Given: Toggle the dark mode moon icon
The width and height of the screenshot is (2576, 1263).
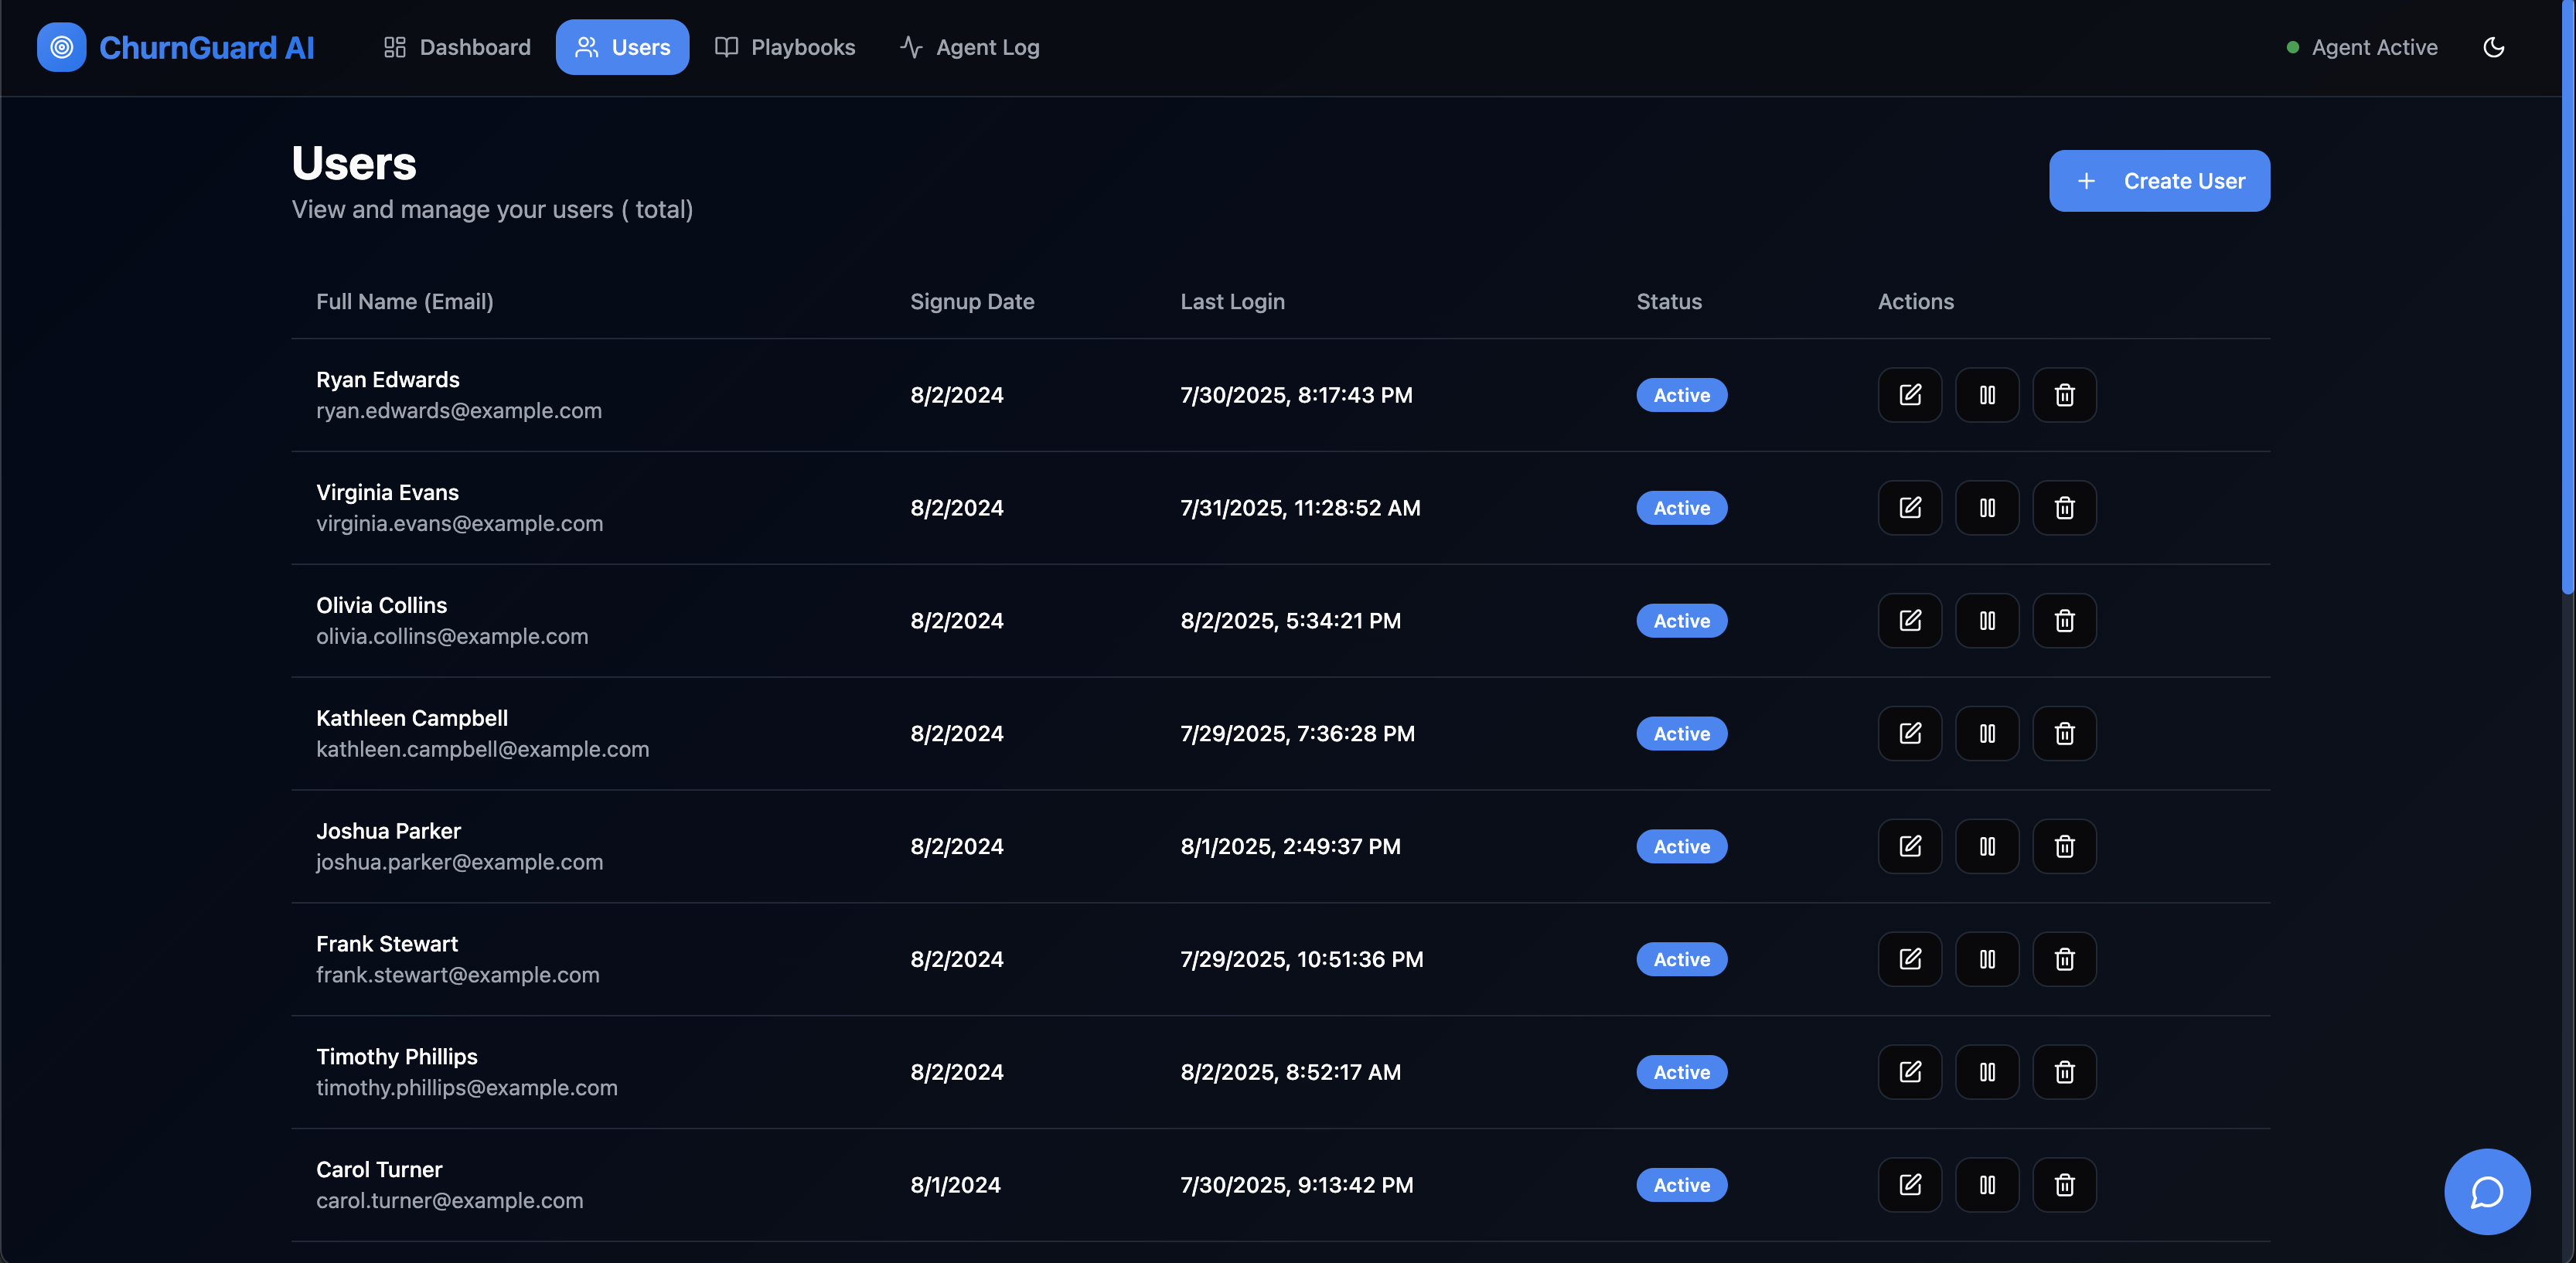Looking at the screenshot, I should (x=2493, y=47).
